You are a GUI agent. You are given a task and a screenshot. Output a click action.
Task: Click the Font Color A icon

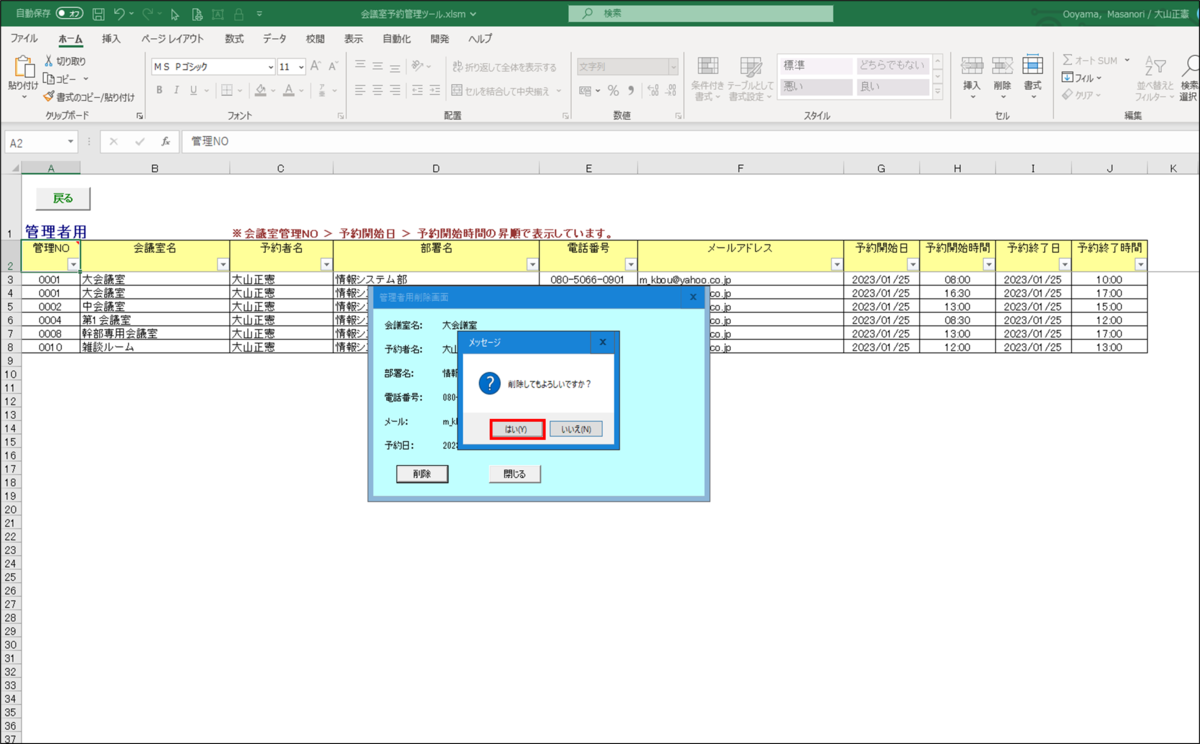pos(288,90)
